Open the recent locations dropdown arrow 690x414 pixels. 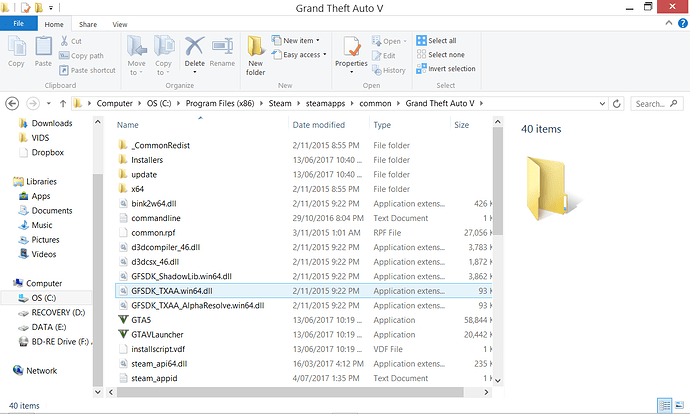click(49, 103)
